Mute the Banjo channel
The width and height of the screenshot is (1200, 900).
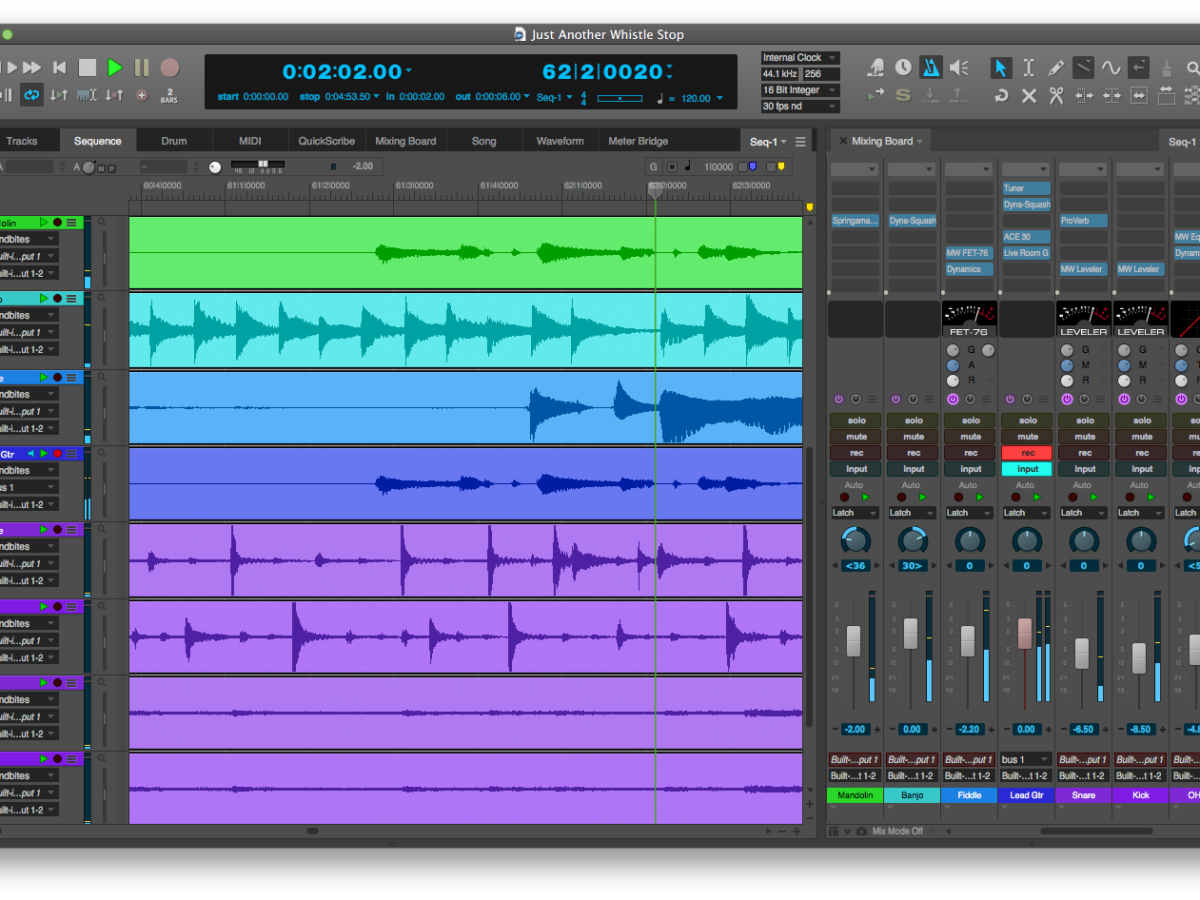point(913,437)
